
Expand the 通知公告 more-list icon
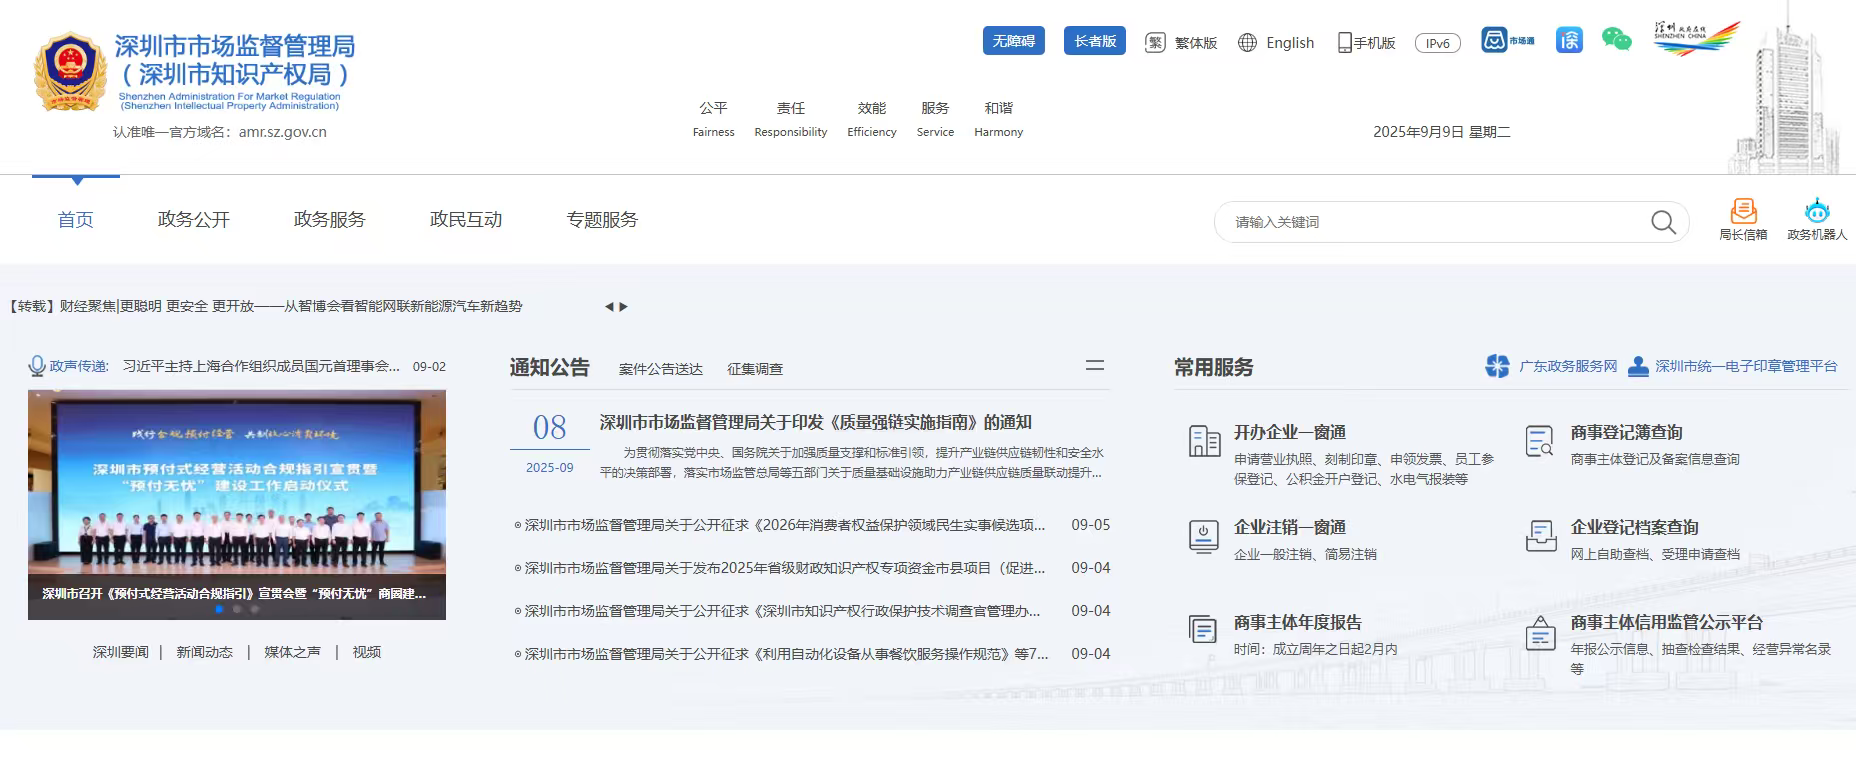[x=1095, y=366]
